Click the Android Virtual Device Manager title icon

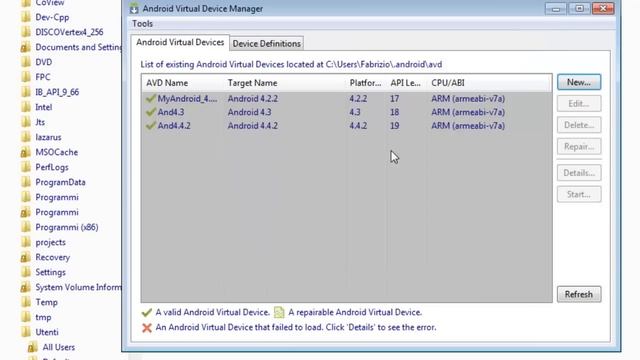(134, 9)
